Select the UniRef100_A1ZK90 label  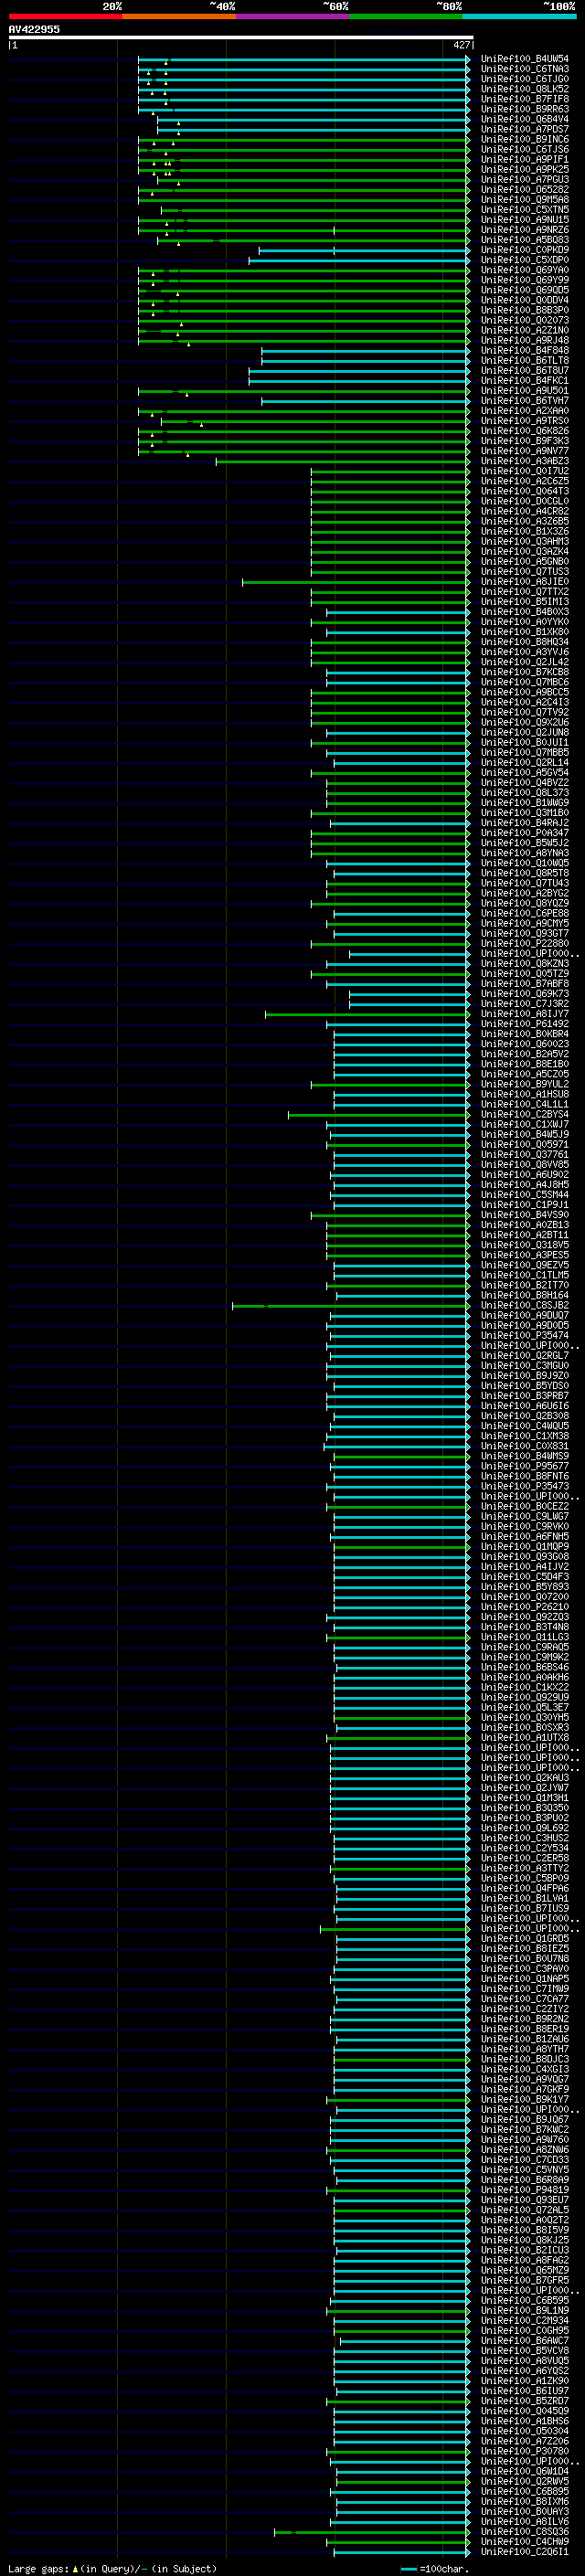(x=525, y=2380)
